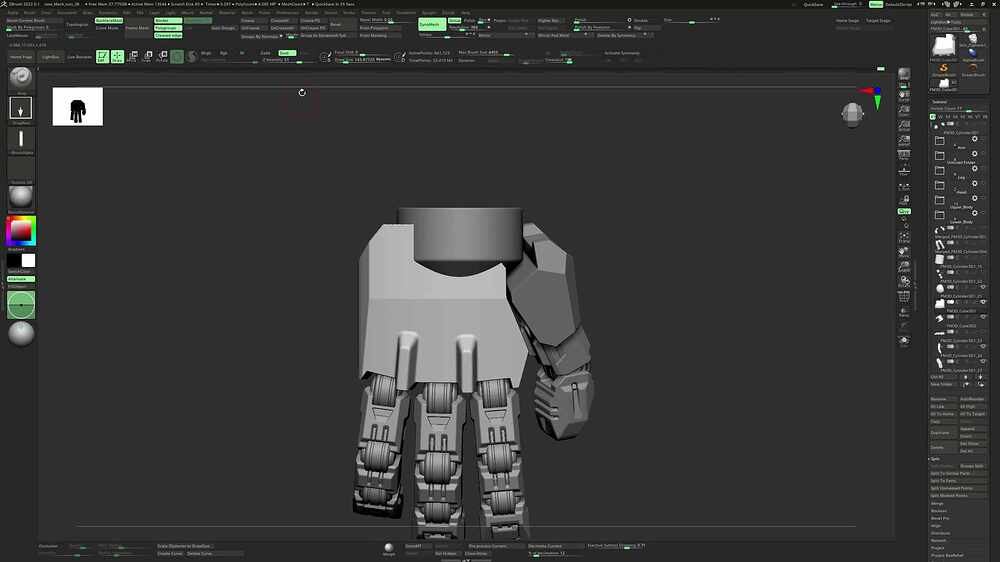Toggle Solo mode icon

(x=904, y=341)
